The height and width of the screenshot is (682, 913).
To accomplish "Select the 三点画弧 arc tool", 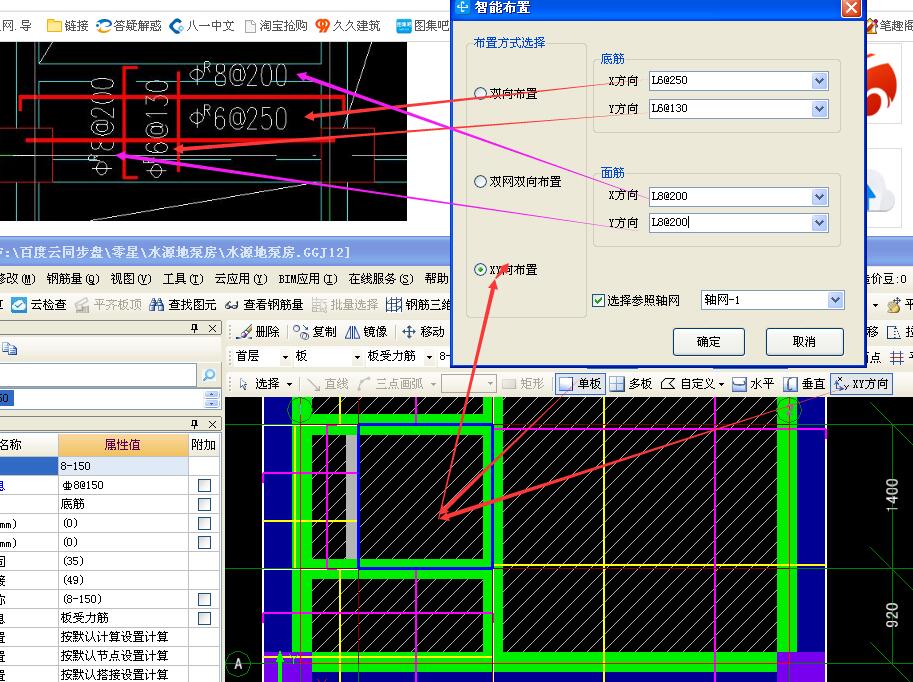I will click(x=390, y=384).
